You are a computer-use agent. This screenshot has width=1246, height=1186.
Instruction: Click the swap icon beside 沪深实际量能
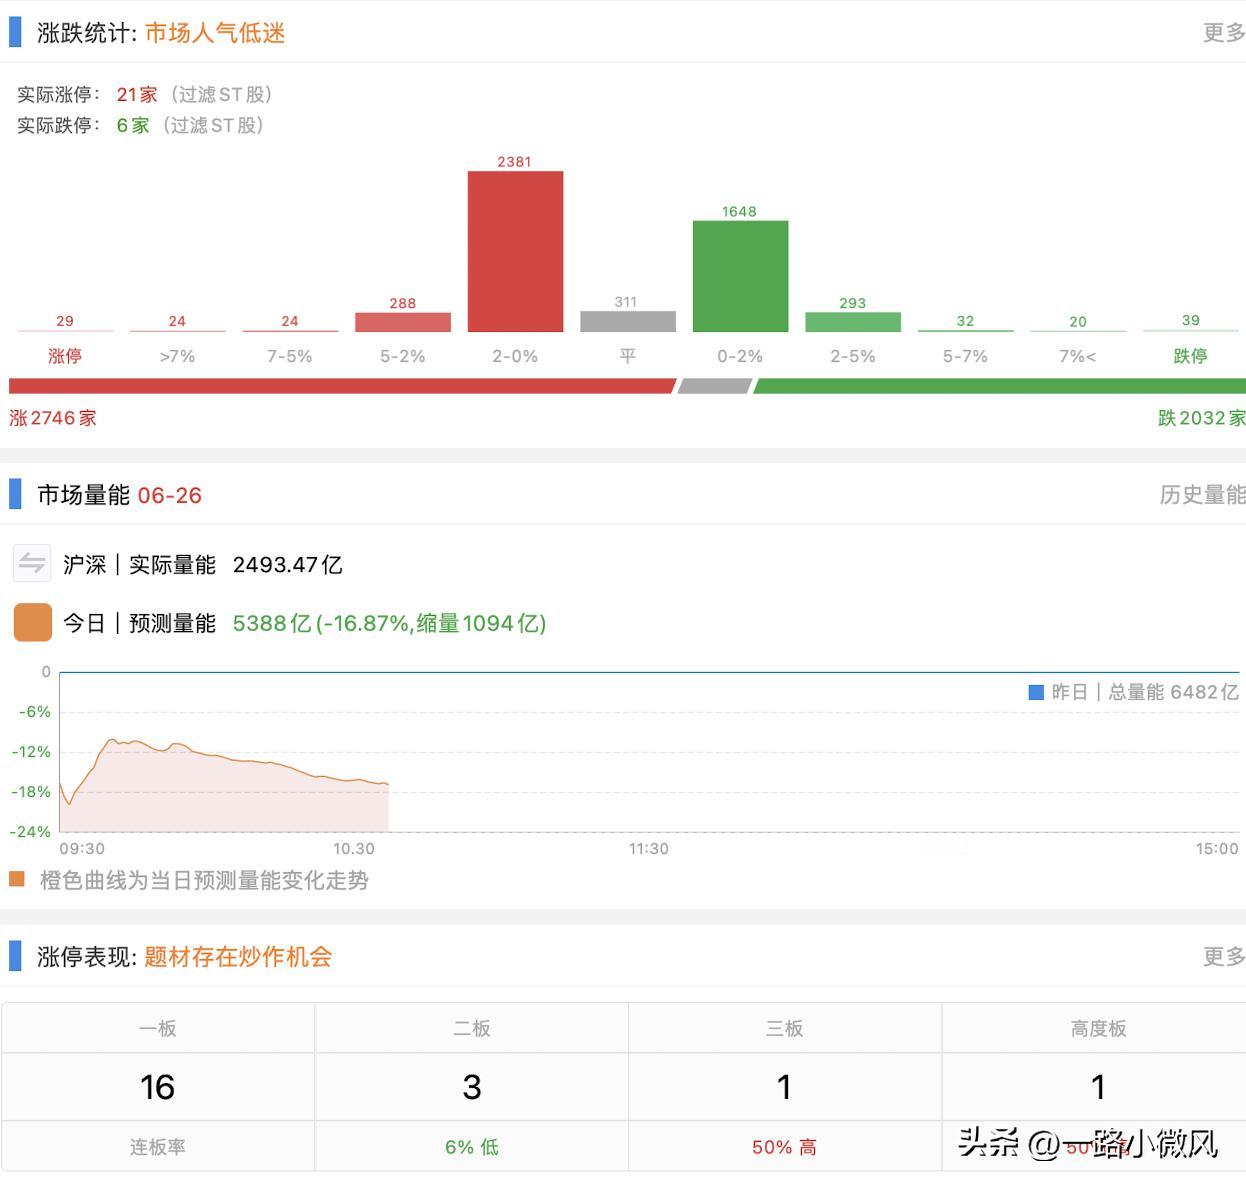pyautogui.click(x=31, y=563)
